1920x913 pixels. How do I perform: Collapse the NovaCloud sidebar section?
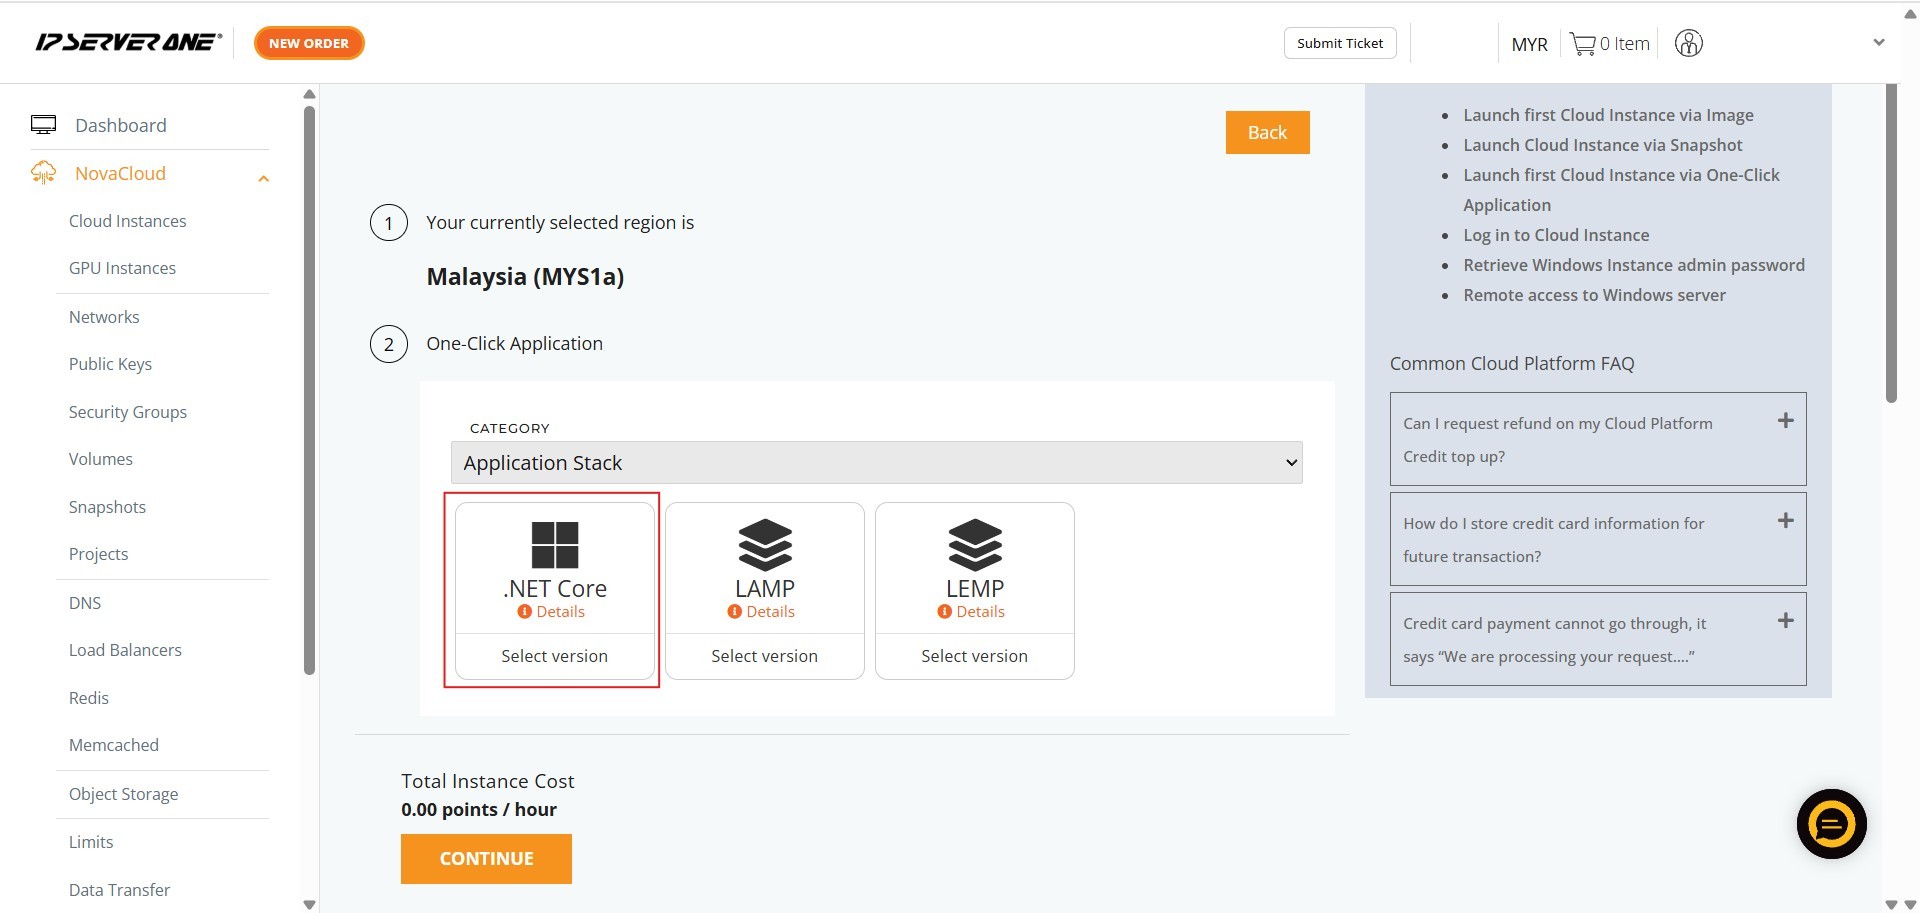(263, 178)
